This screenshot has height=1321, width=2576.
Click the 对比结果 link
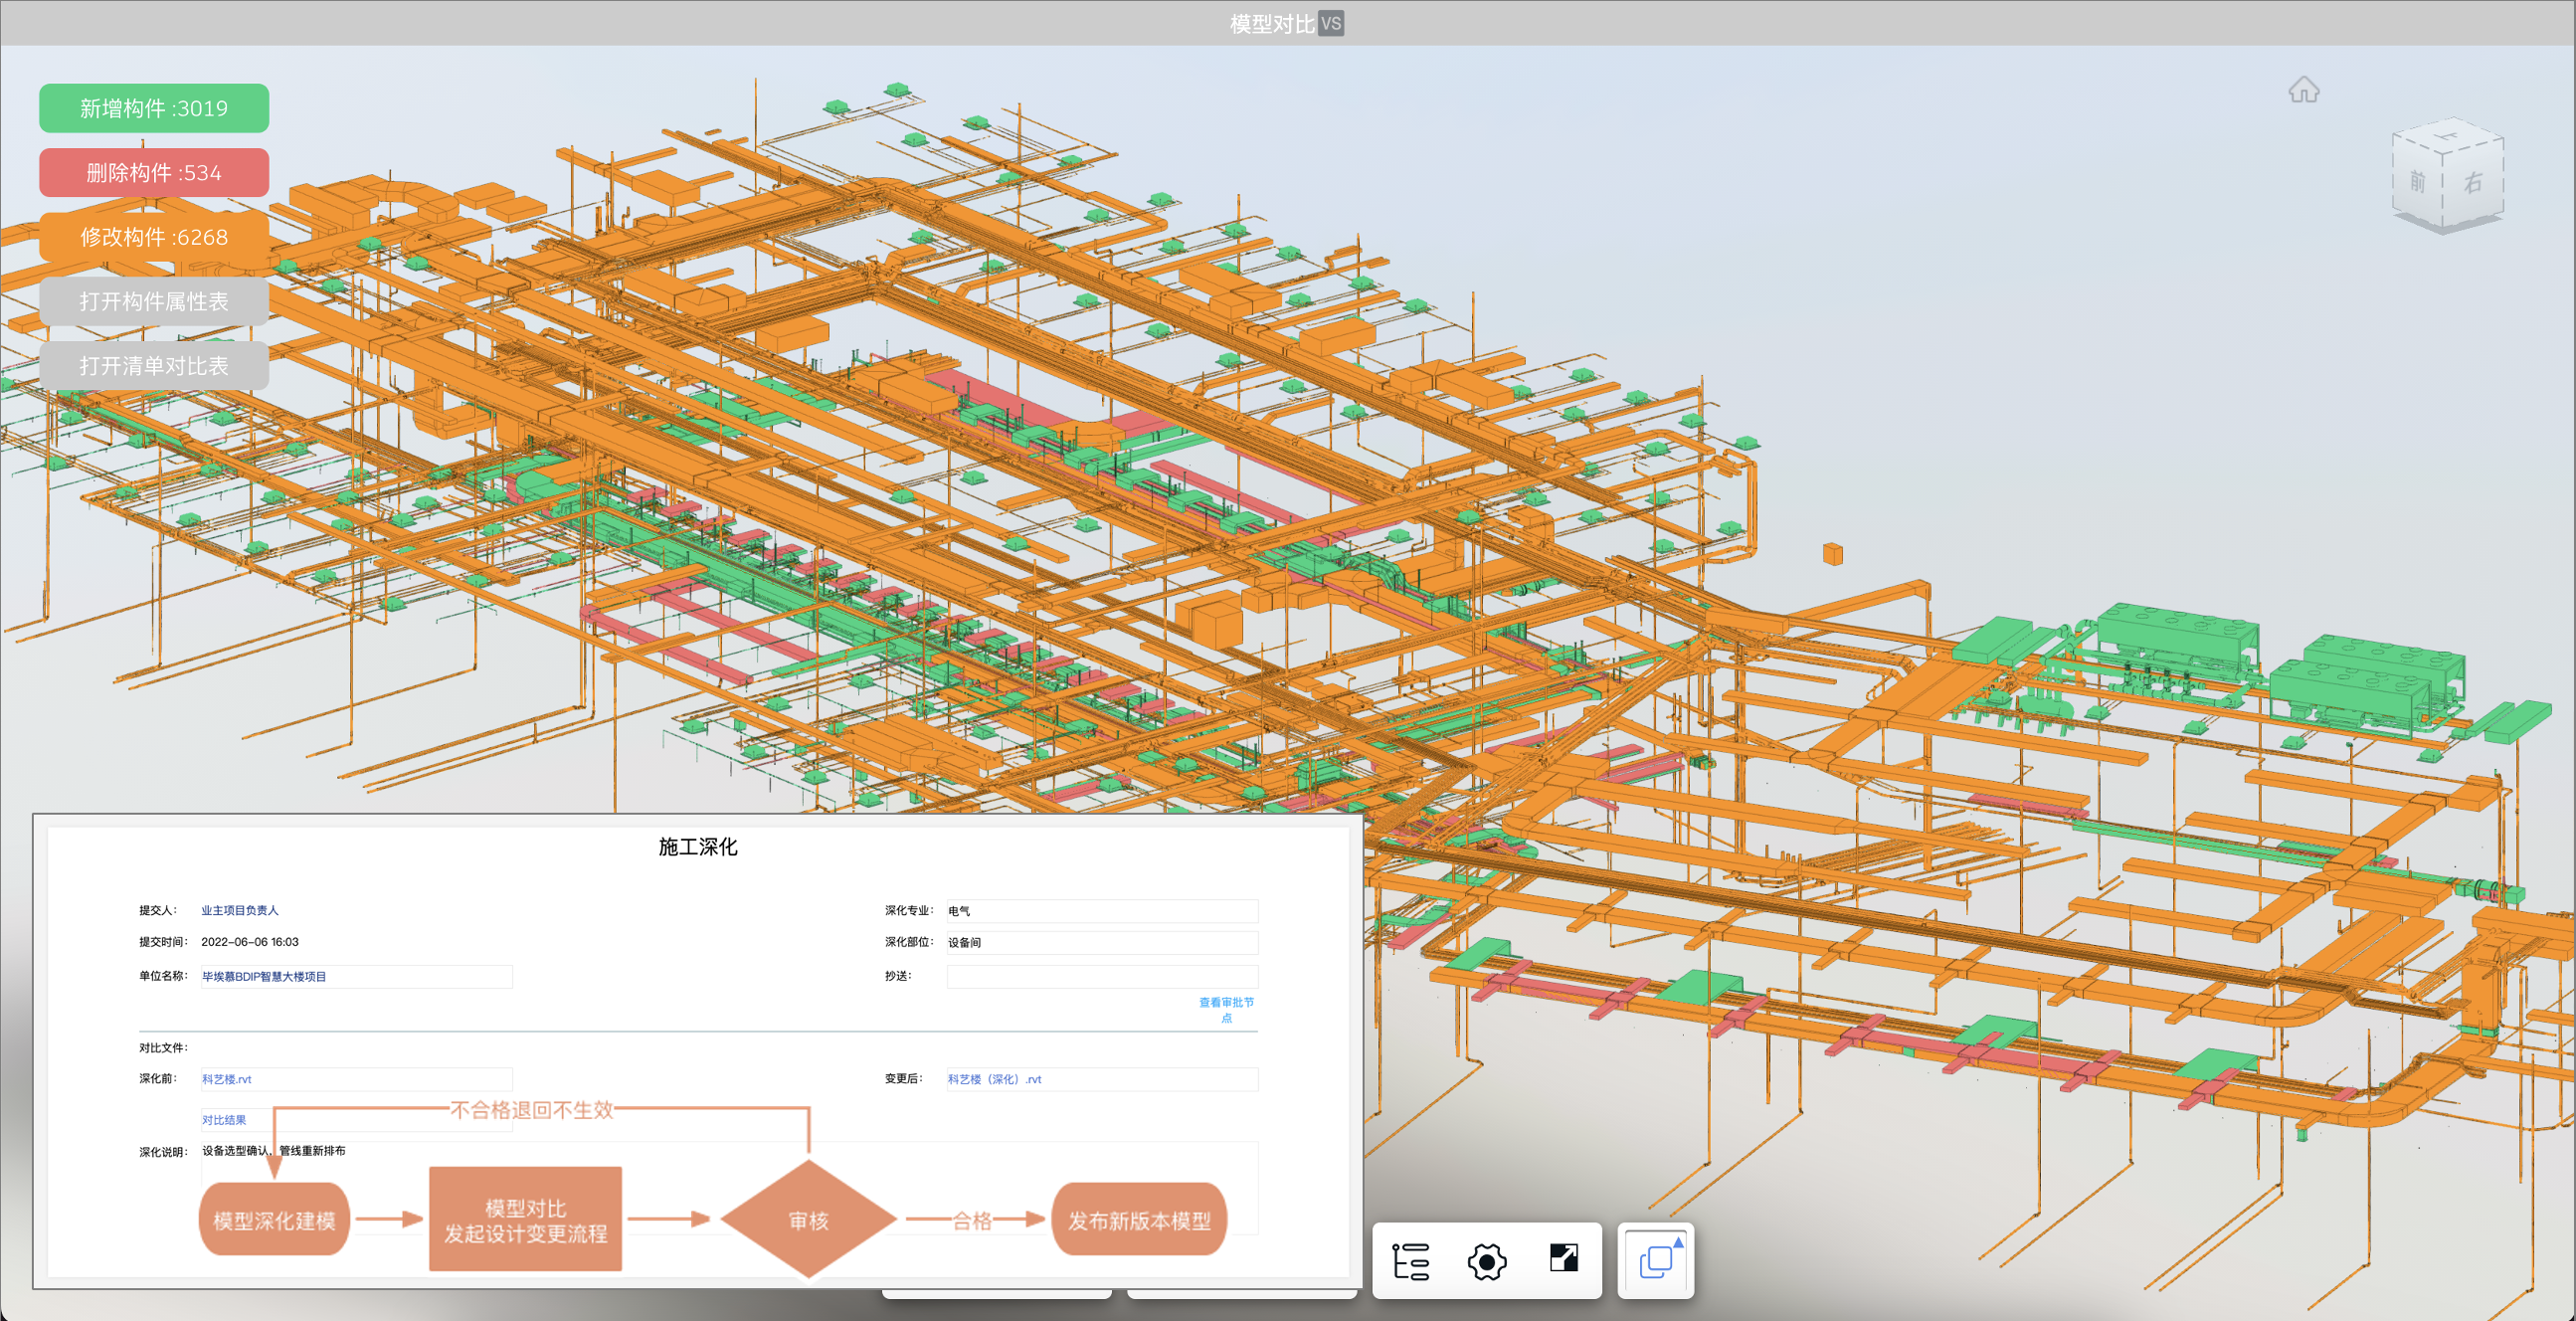tap(224, 1120)
